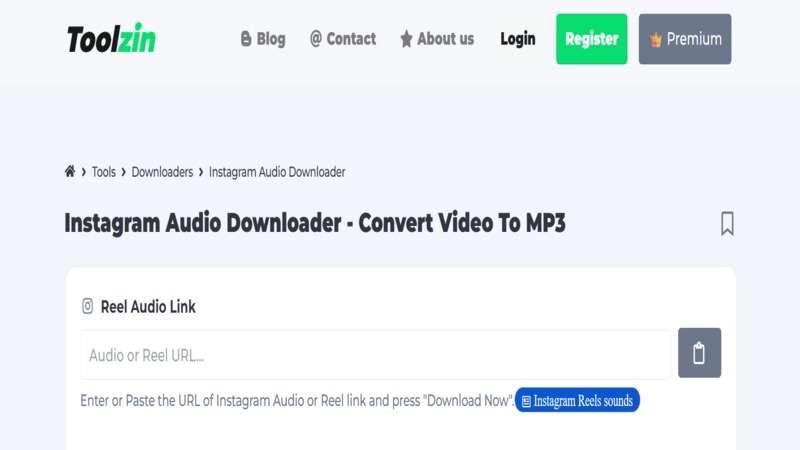Paste from clipboard using the clipboard button

(699, 353)
